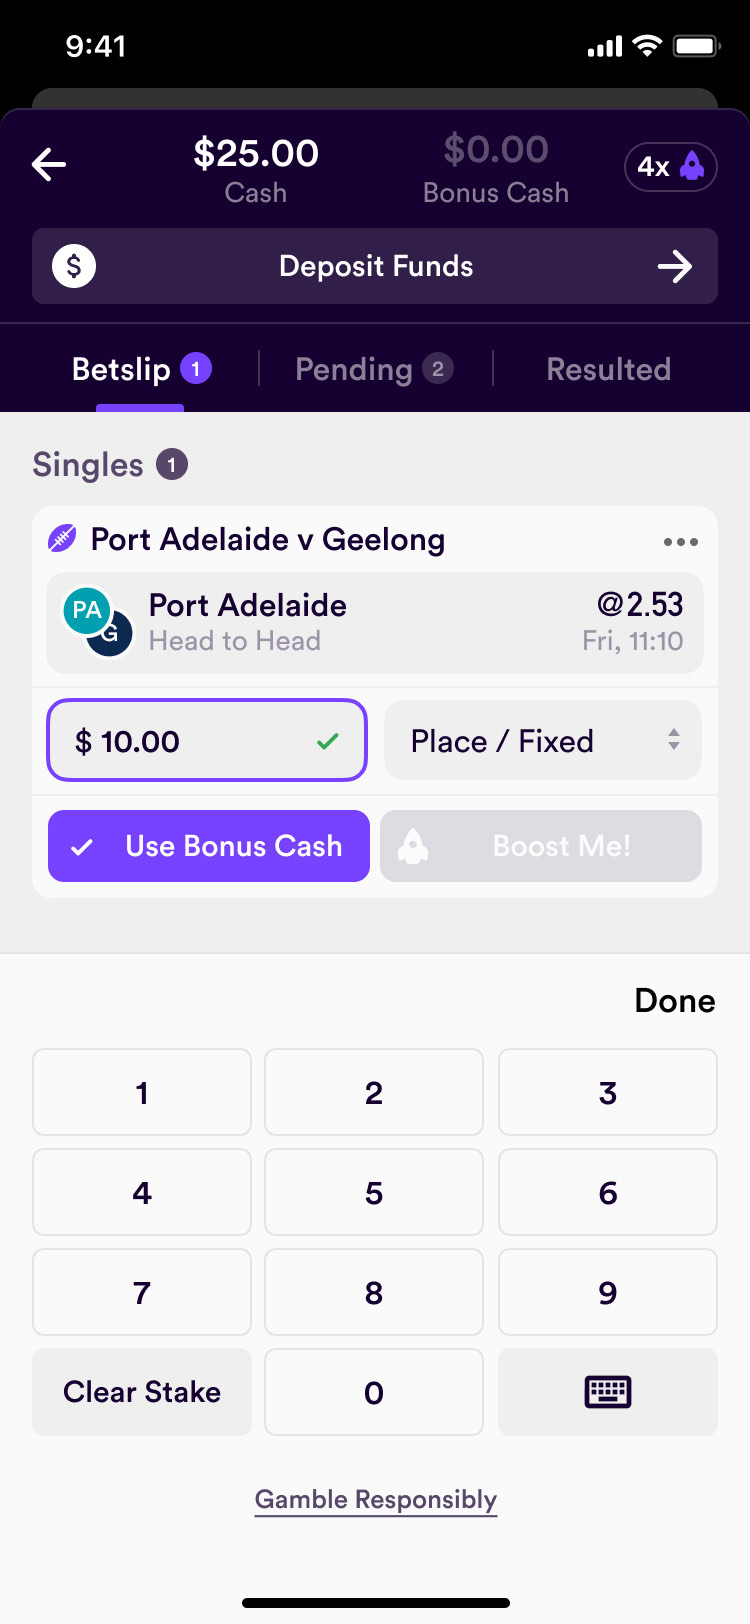Click the $10.00 stake input field

[207, 741]
